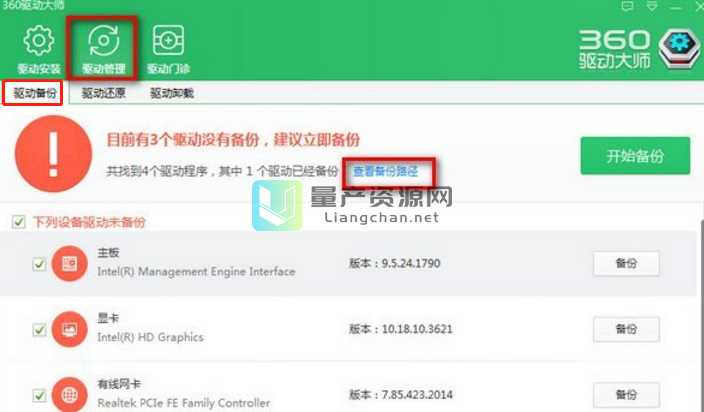Minimize the 360驱动大师 window

[x=676, y=7]
